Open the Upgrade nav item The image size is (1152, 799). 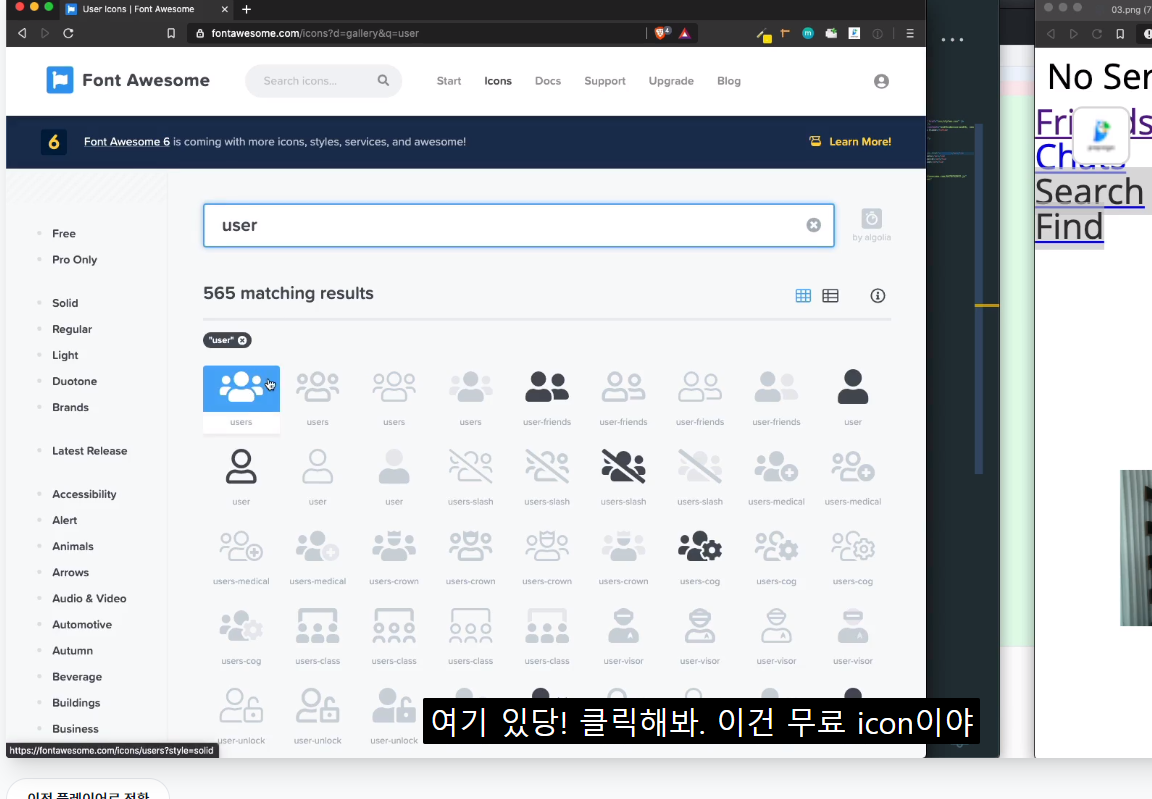click(671, 81)
